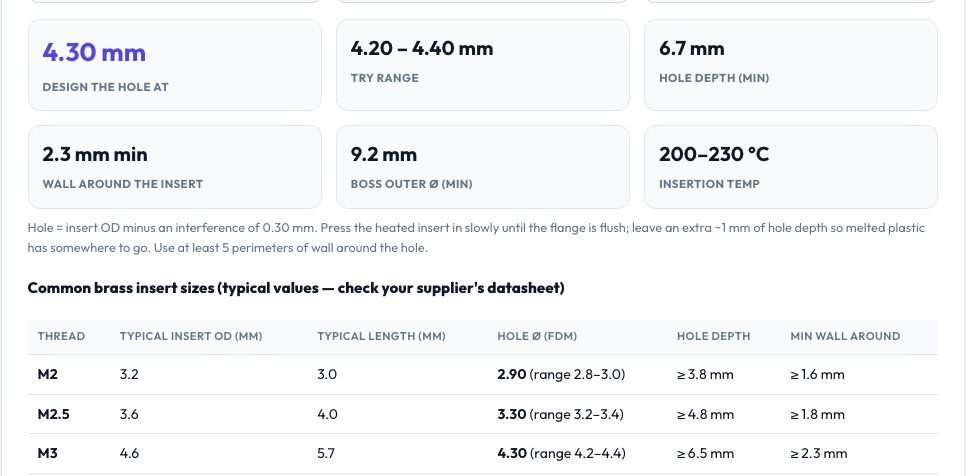
Task: Click the 9.2 mm boss outer diameter card
Action: [483, 167]
